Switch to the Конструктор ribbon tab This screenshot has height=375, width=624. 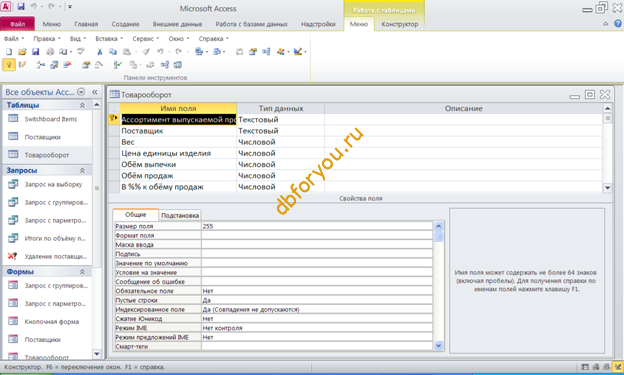[400, 24]
